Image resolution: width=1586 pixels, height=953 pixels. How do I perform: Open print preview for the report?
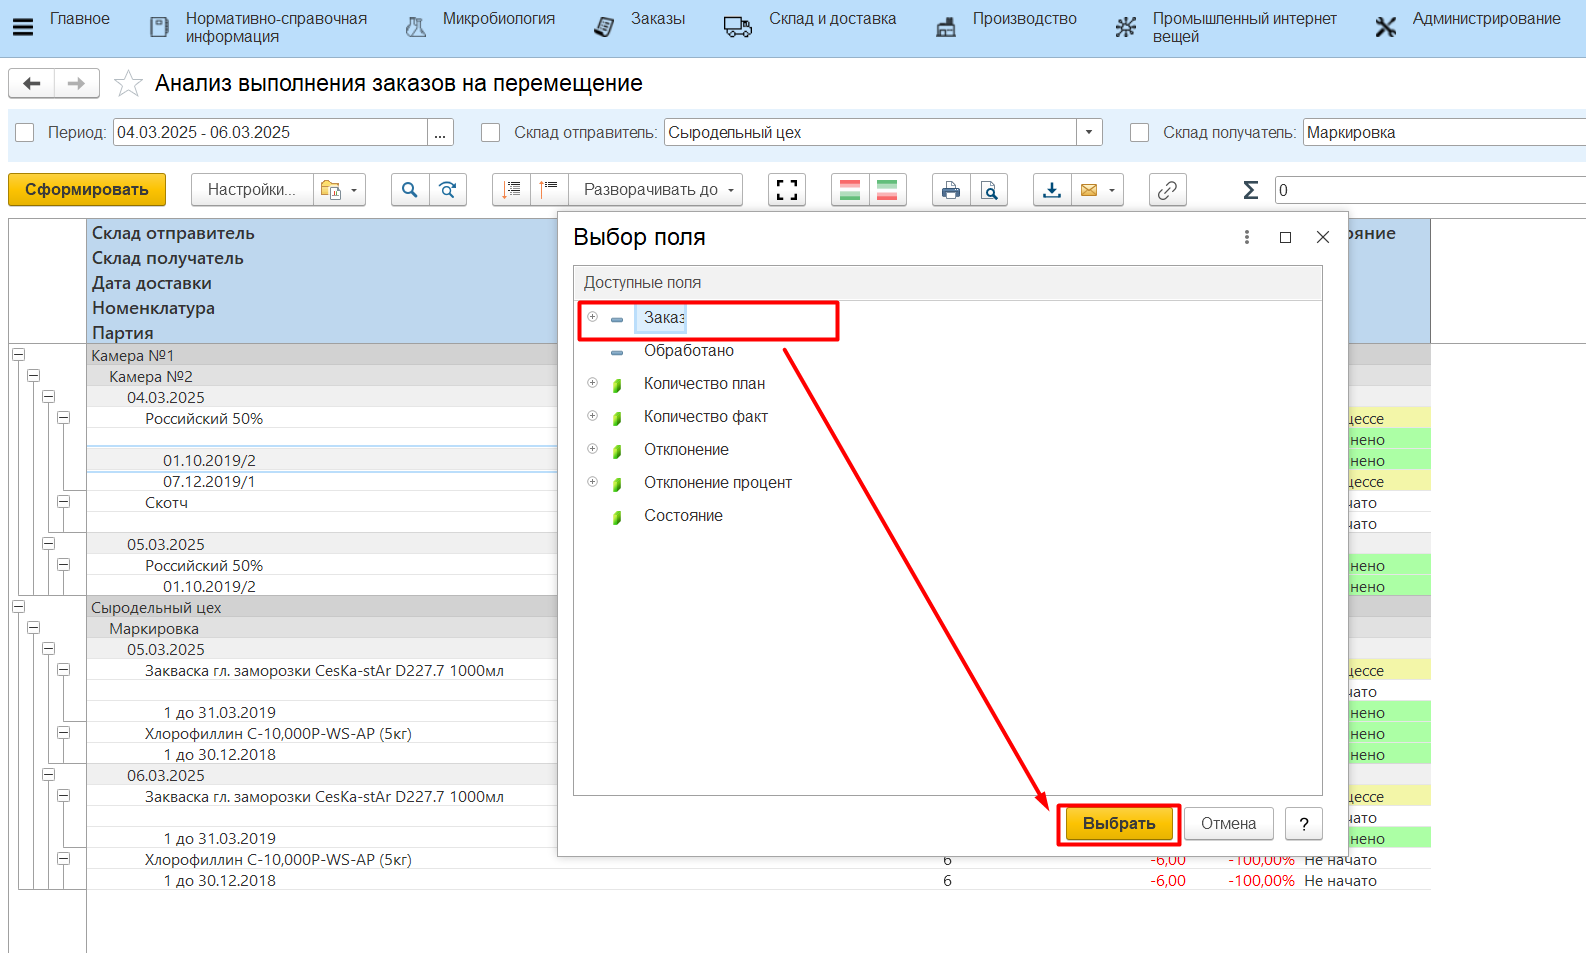pyautogui.click(x=988, y=190)
